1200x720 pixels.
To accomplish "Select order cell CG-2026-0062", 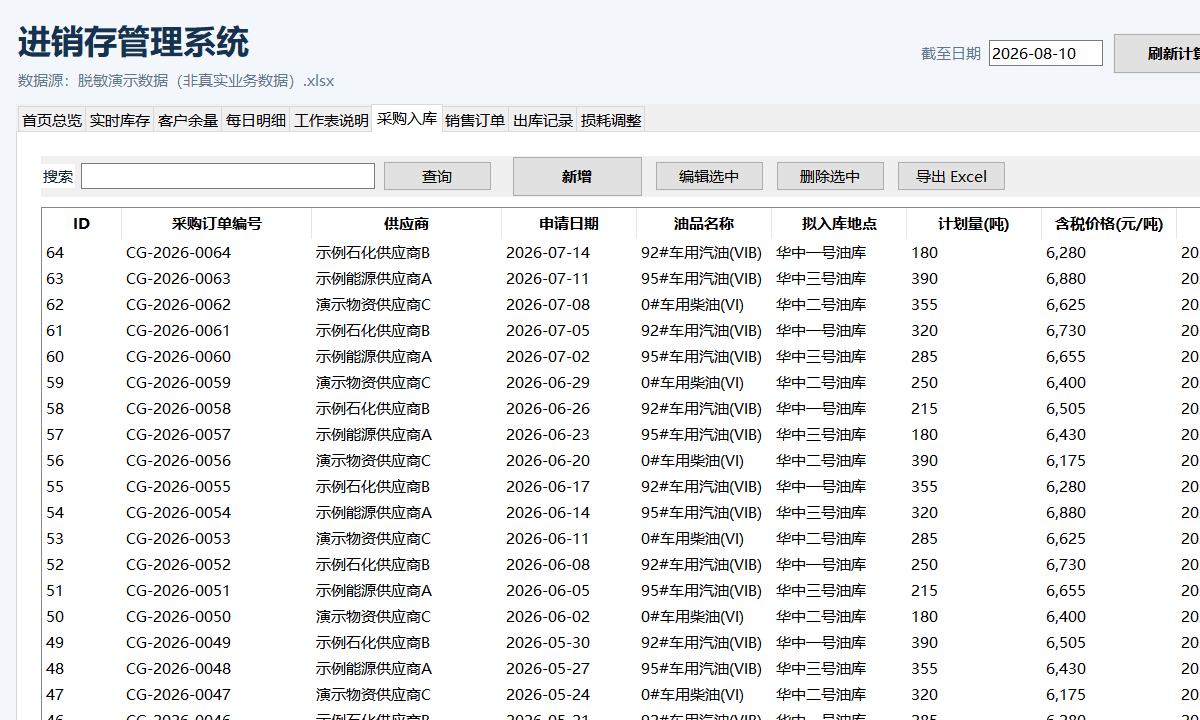I will tap(178, 304).
